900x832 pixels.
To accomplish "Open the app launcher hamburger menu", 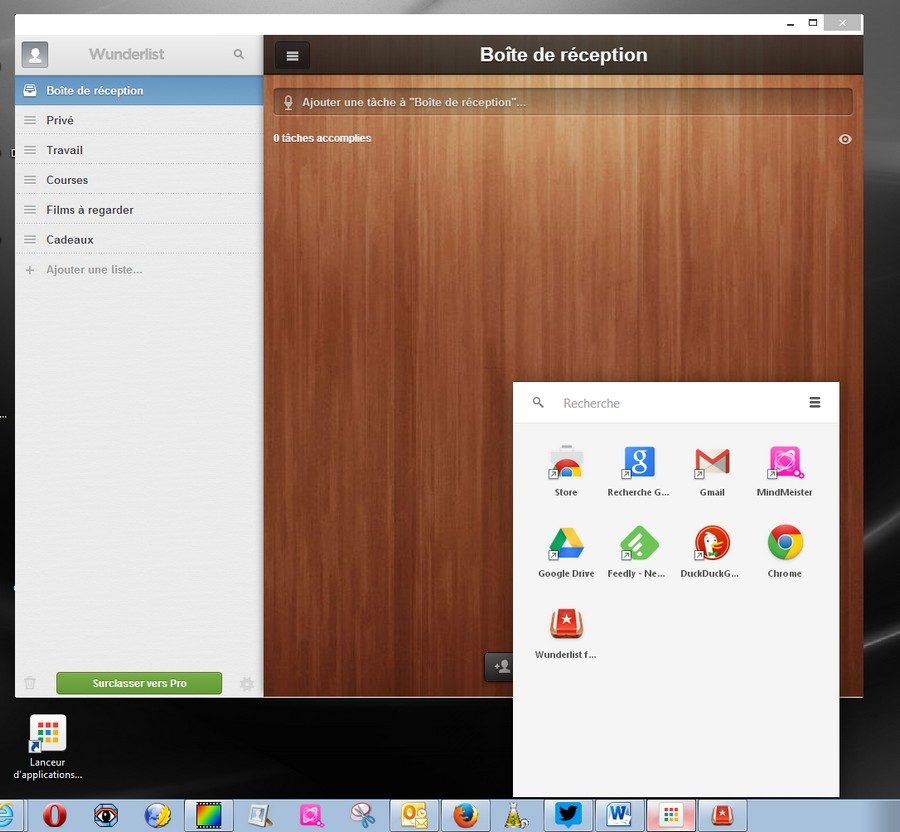I will coord(815,403).
